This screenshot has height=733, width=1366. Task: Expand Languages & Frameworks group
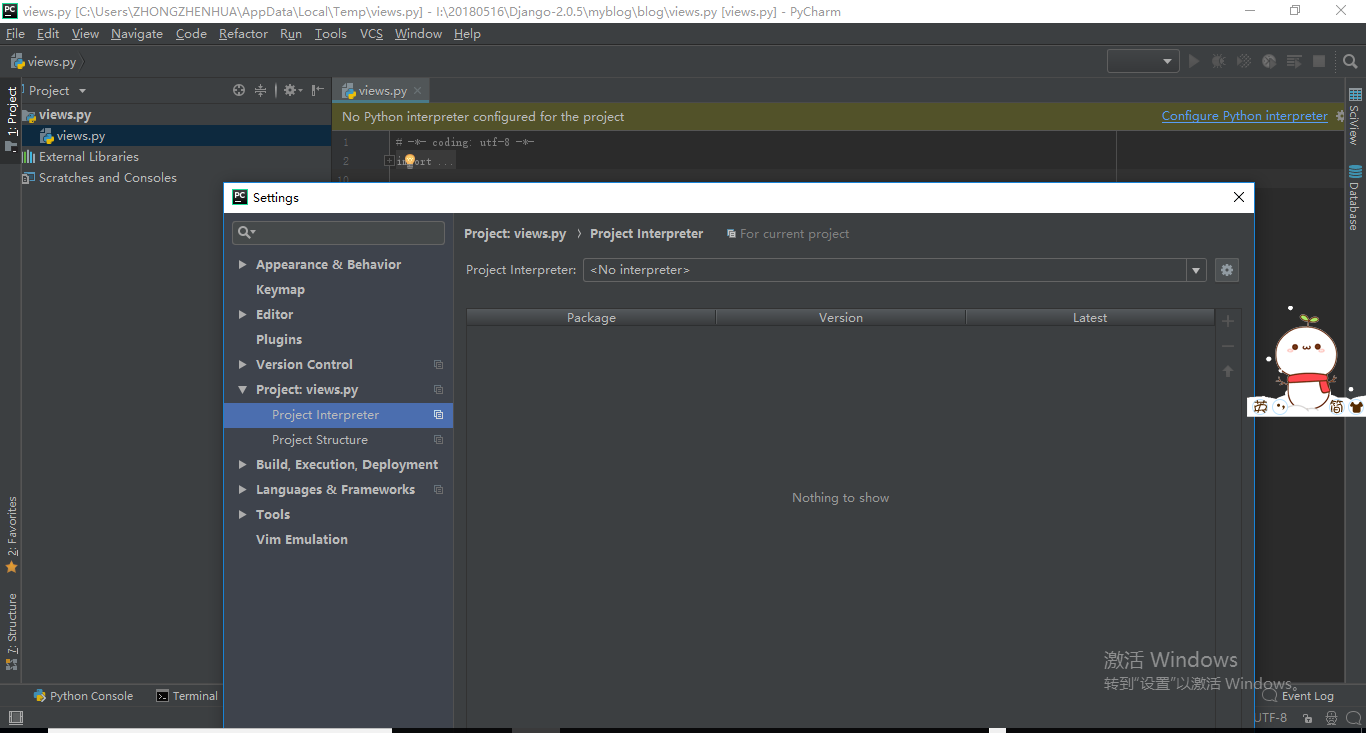[x=242, y=490]
